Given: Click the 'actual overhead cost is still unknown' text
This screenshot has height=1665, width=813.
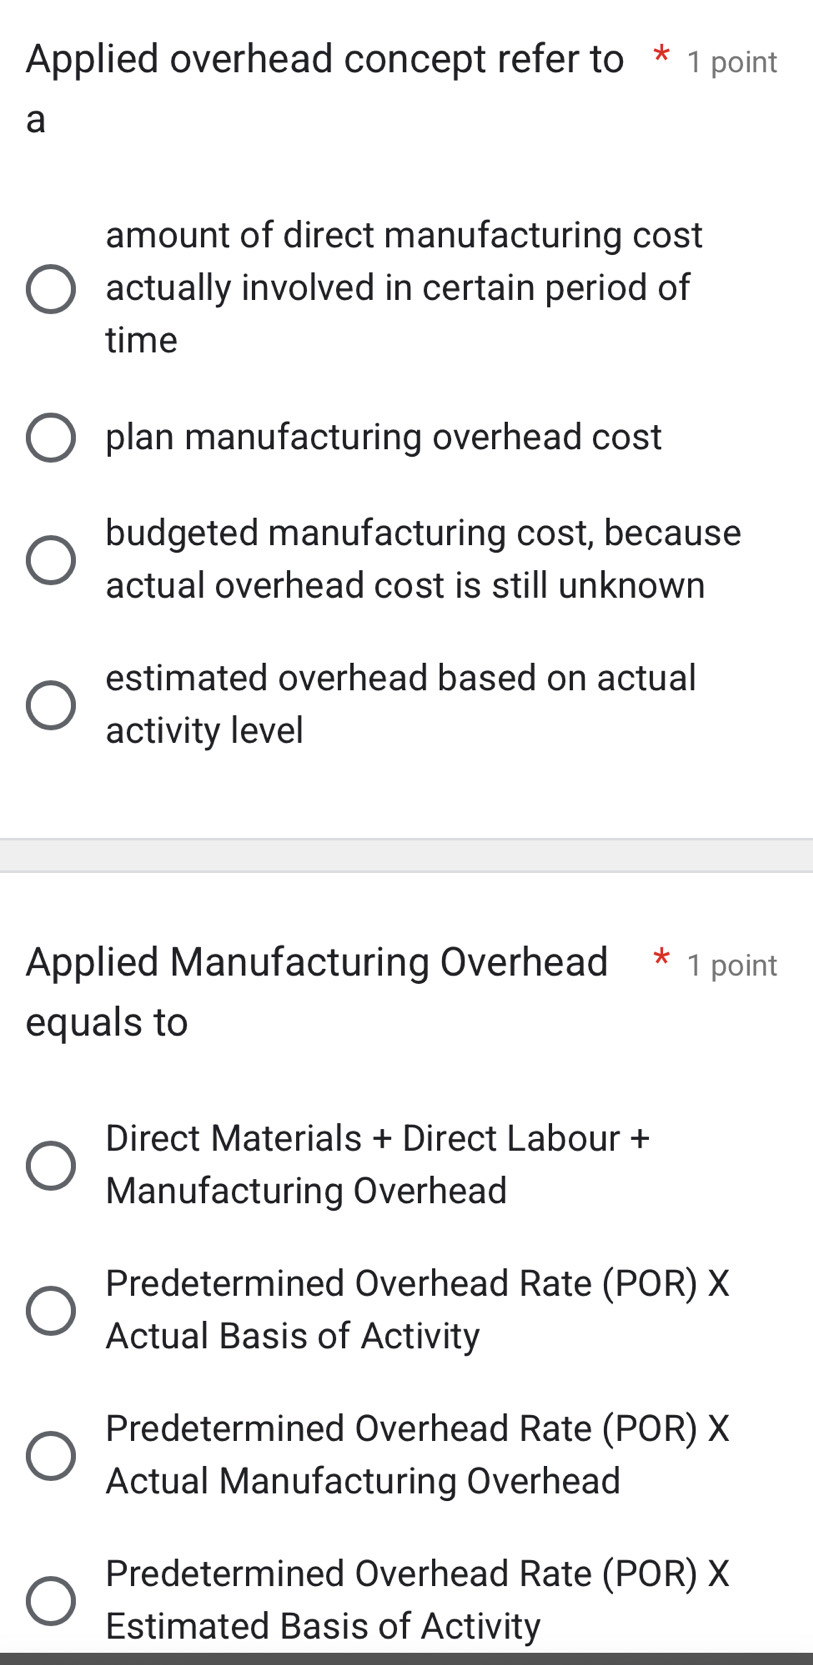Looking at the screenshot, I should pyautogui.click(x=405, y=585).
